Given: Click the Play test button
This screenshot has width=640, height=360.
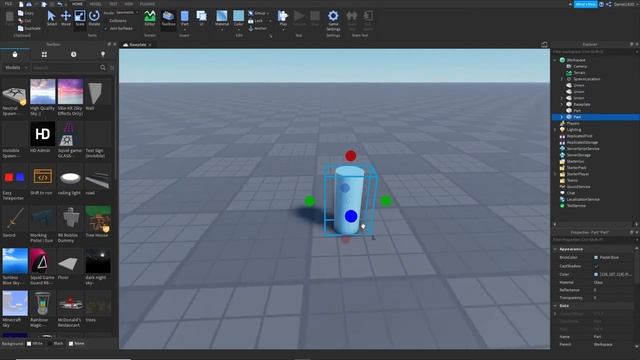Looking at the screenshot, I should coord(282,18).
